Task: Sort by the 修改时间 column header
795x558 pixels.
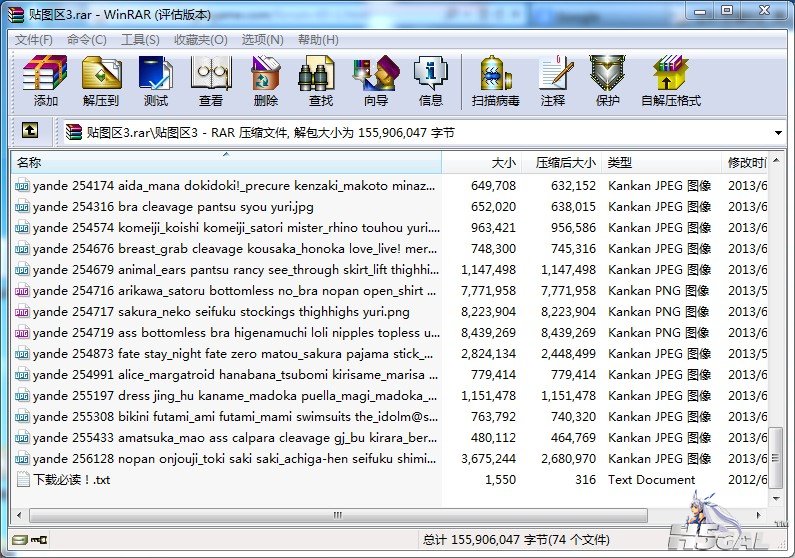Action: pos(745,162)
